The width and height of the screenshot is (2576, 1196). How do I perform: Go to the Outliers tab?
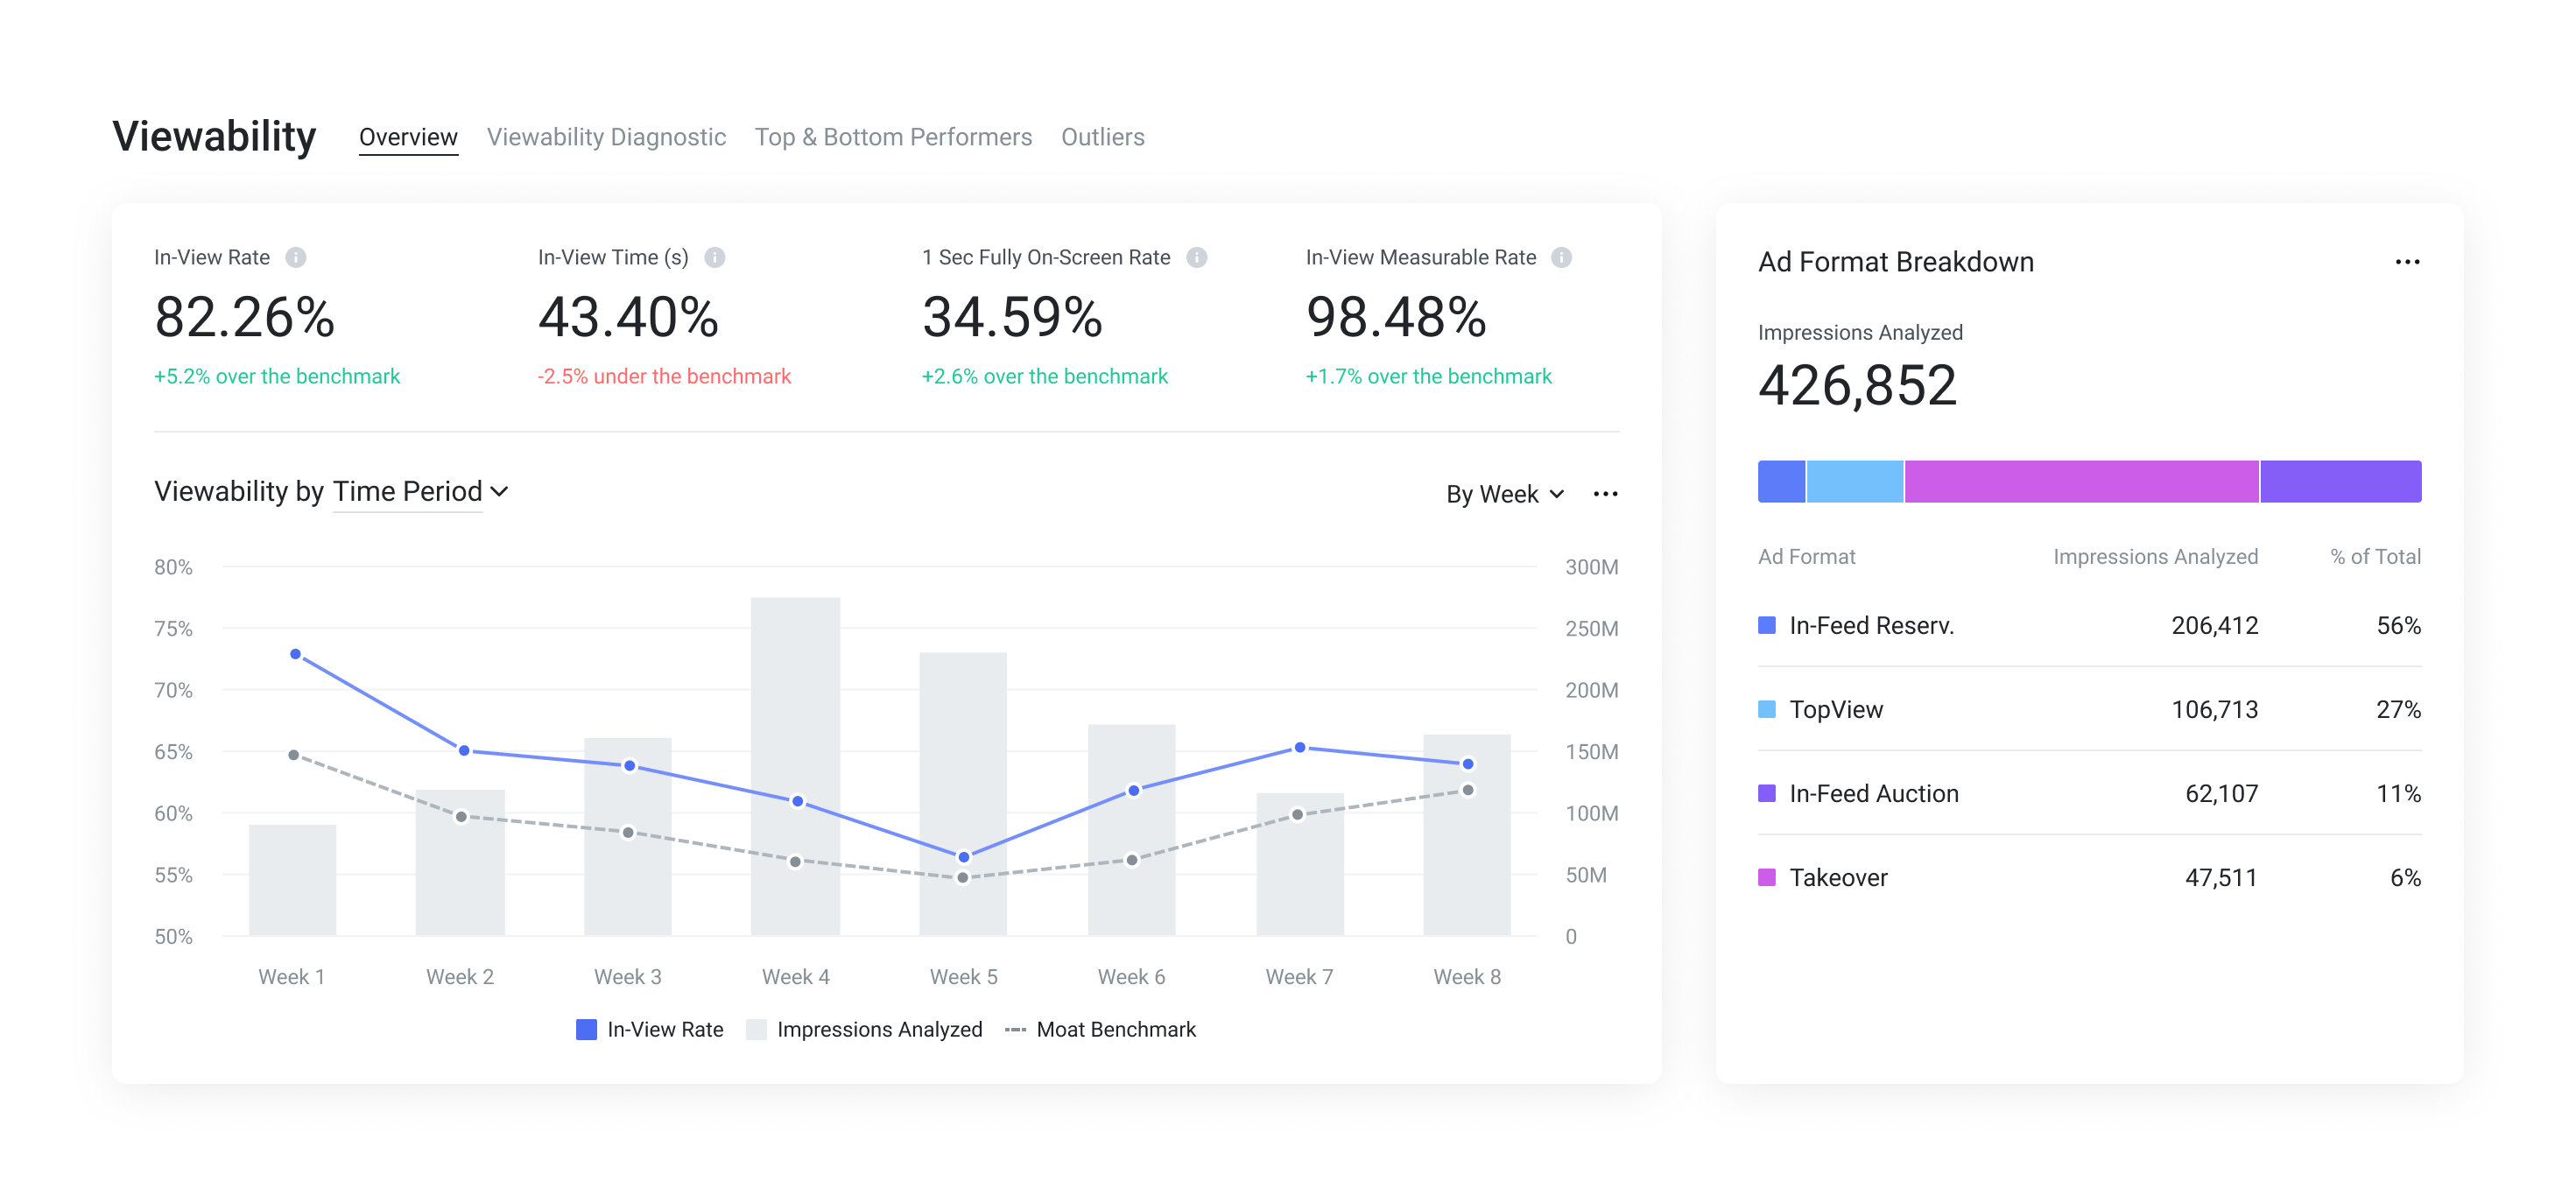pyautogui.click(x=1102, y=137)
